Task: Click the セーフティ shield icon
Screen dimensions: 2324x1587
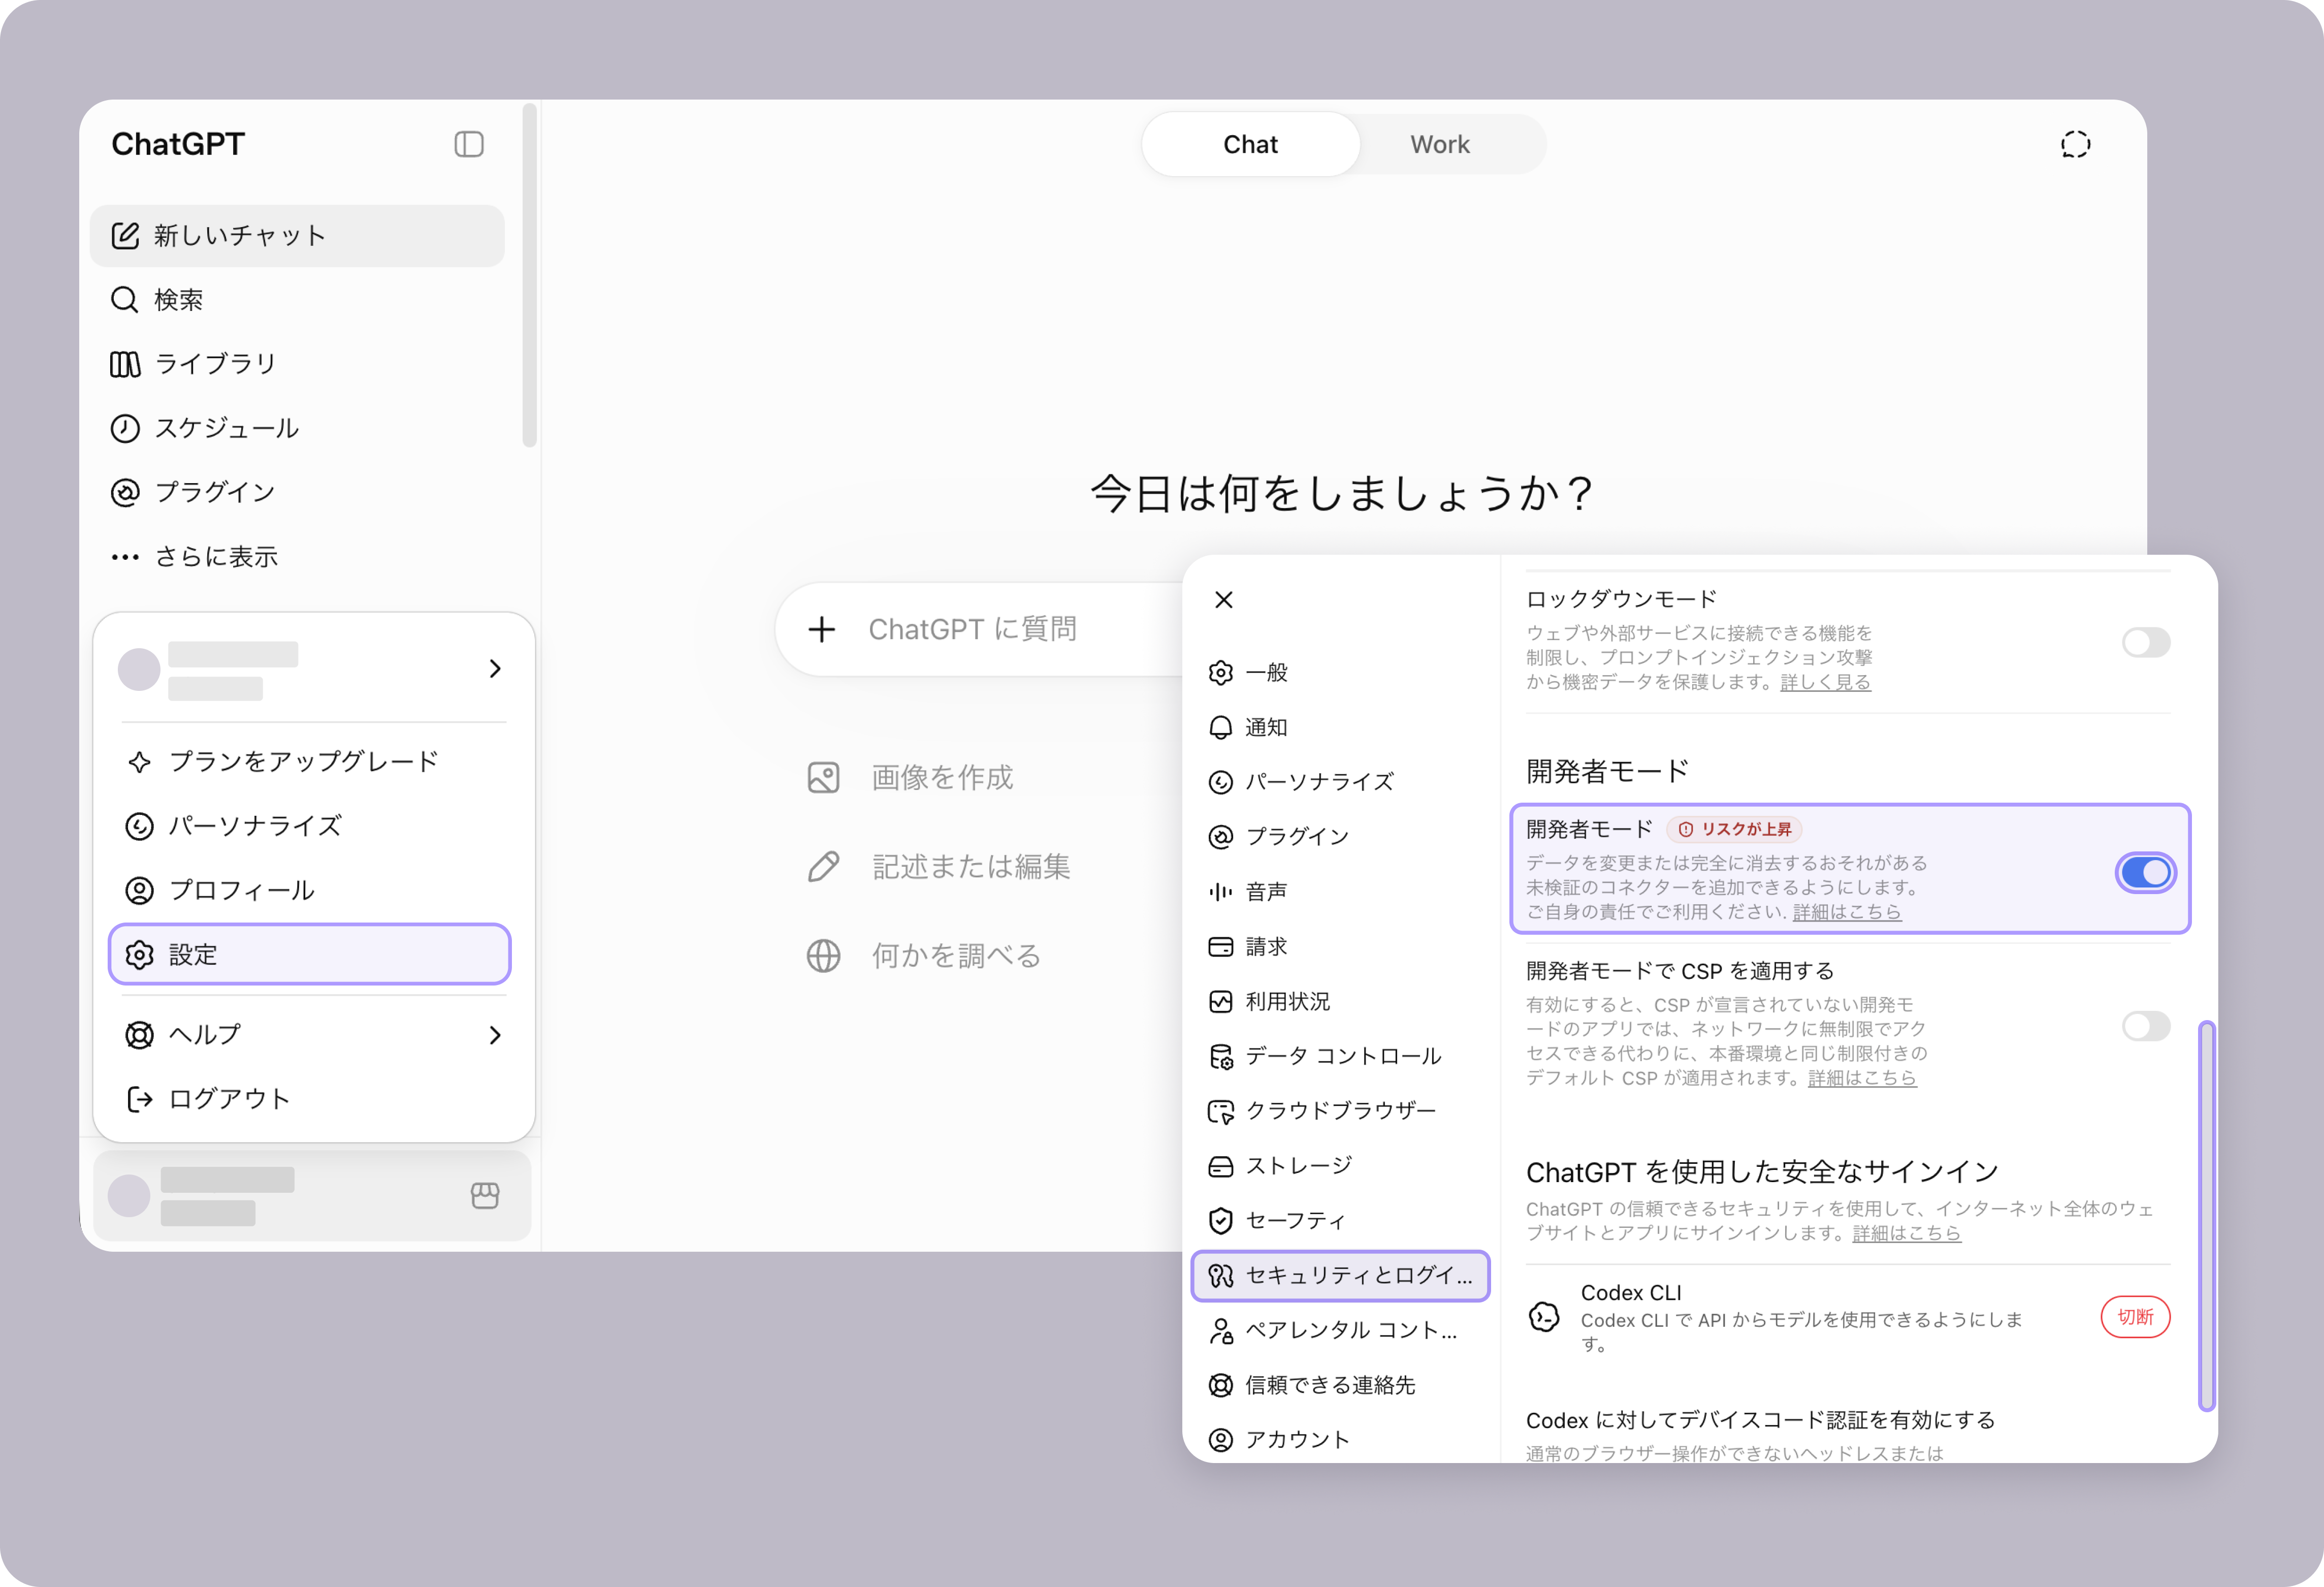Action: click(x=1221, y=1221)
